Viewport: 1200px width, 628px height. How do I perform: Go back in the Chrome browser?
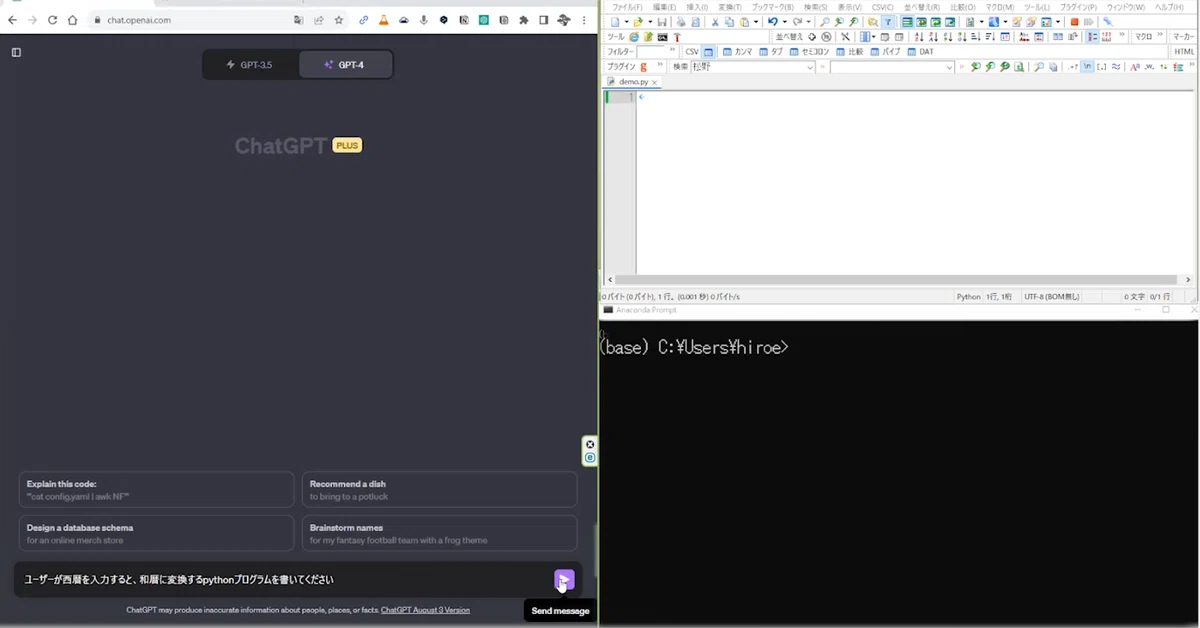tap(12, 20)
